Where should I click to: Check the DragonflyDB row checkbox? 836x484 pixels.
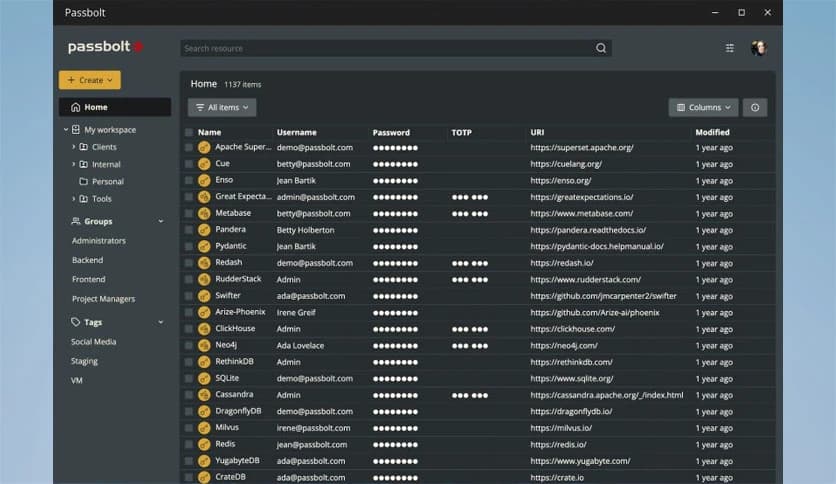tap(189, 412)
